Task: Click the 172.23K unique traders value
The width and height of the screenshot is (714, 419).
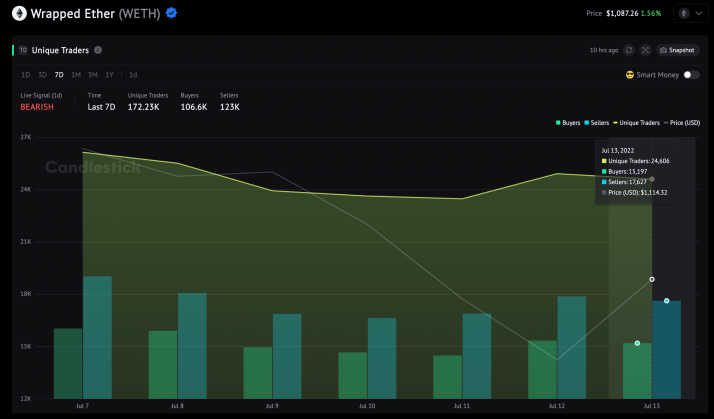Action: point(143,107)
